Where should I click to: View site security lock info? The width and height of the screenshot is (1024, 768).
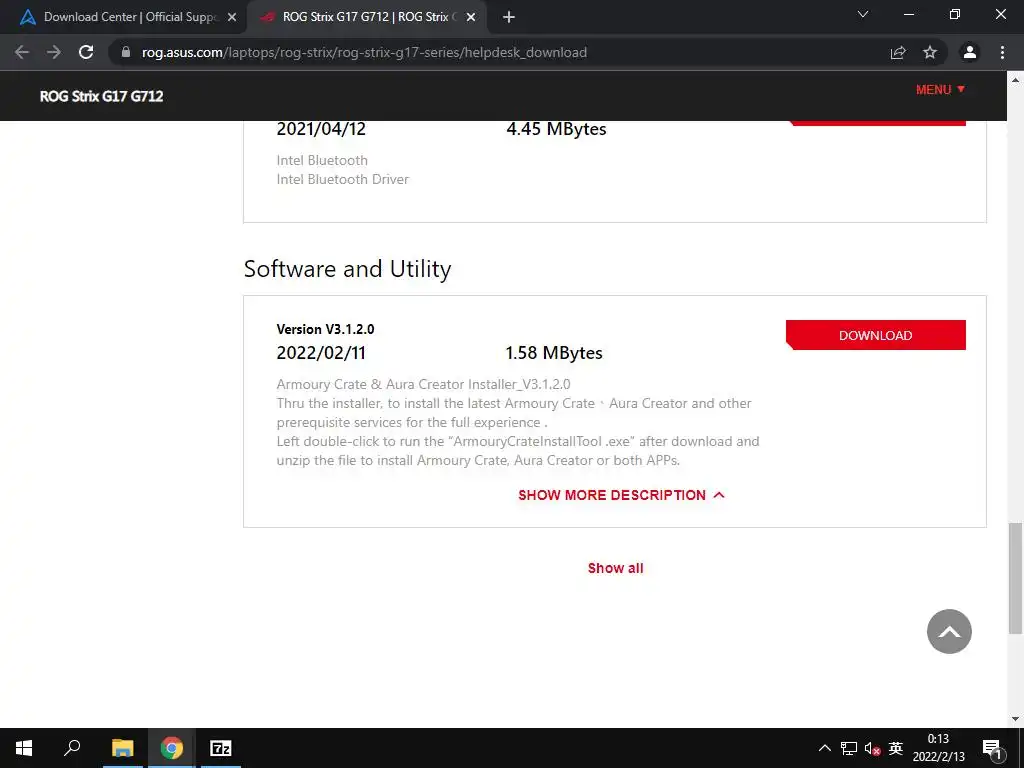[x=126, y=52]
